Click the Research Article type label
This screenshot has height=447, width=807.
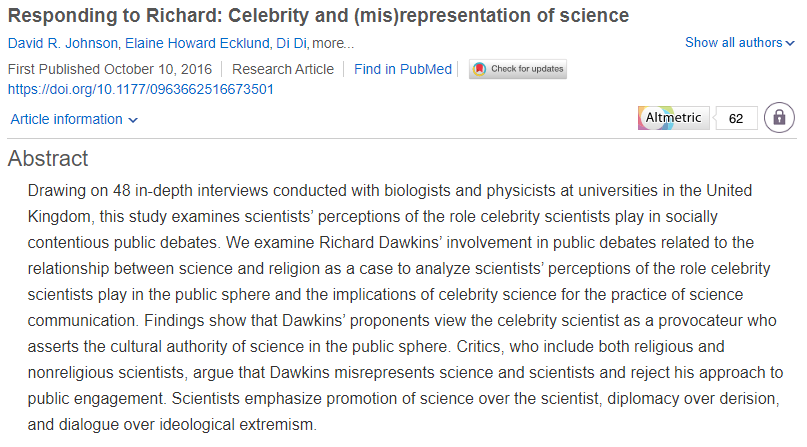pos(287,69)
